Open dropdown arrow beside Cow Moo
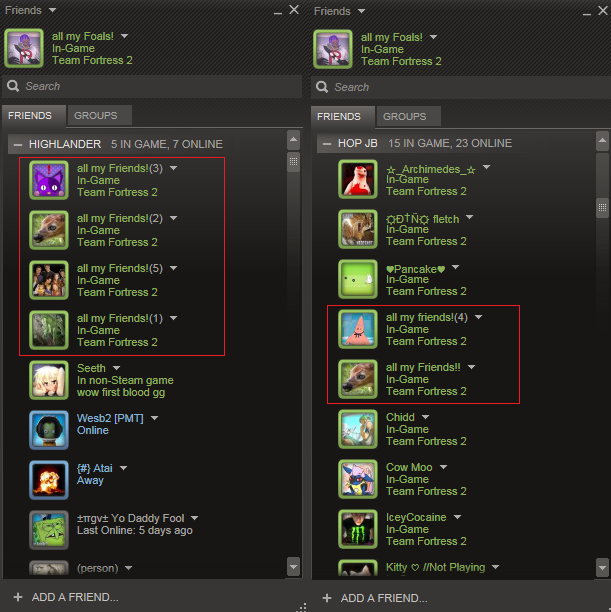The height and width of the screenshot is (612, 611). pyautogui.click(x=444, y=467)
